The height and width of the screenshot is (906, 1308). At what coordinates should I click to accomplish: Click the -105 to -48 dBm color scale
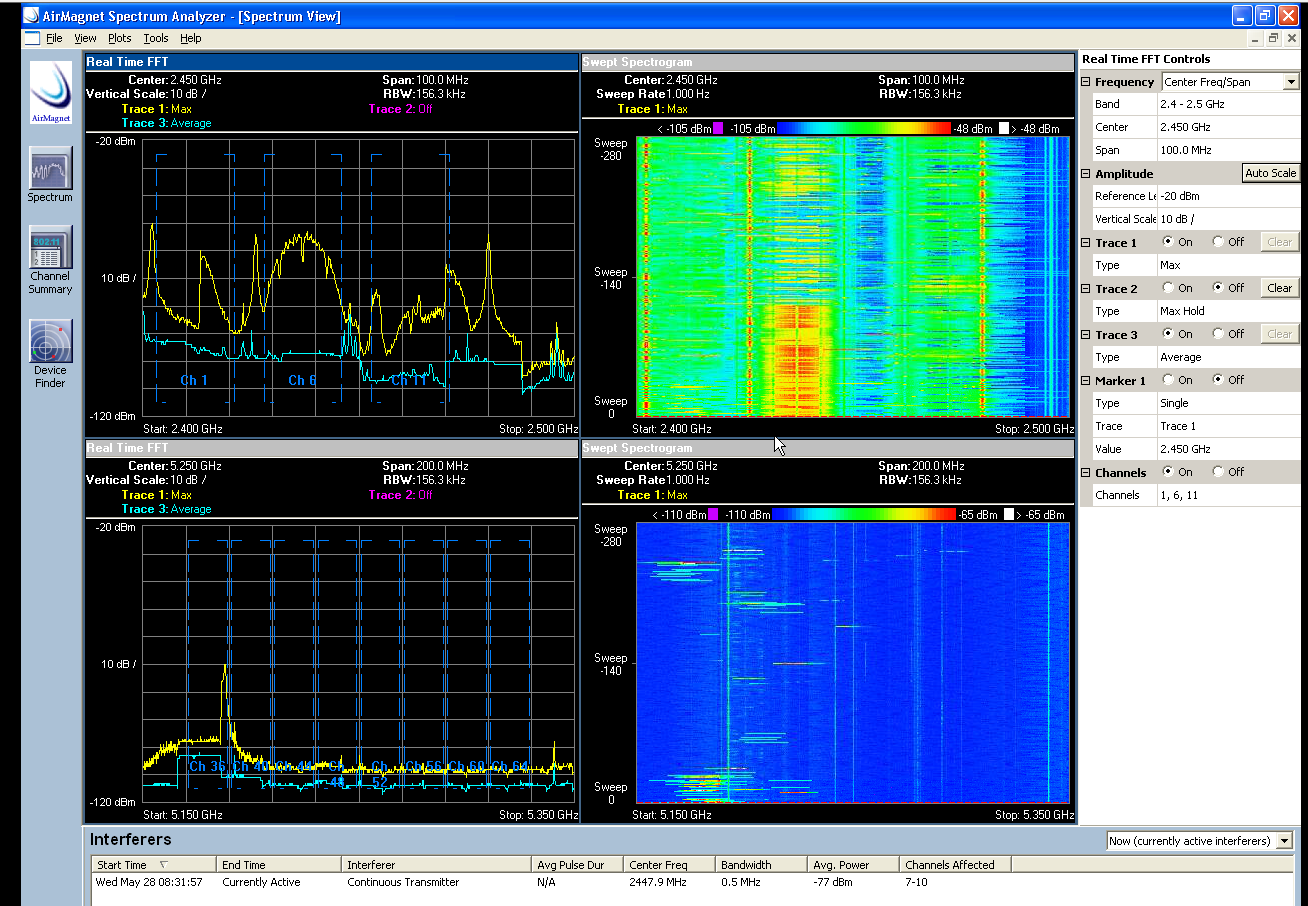864,128
